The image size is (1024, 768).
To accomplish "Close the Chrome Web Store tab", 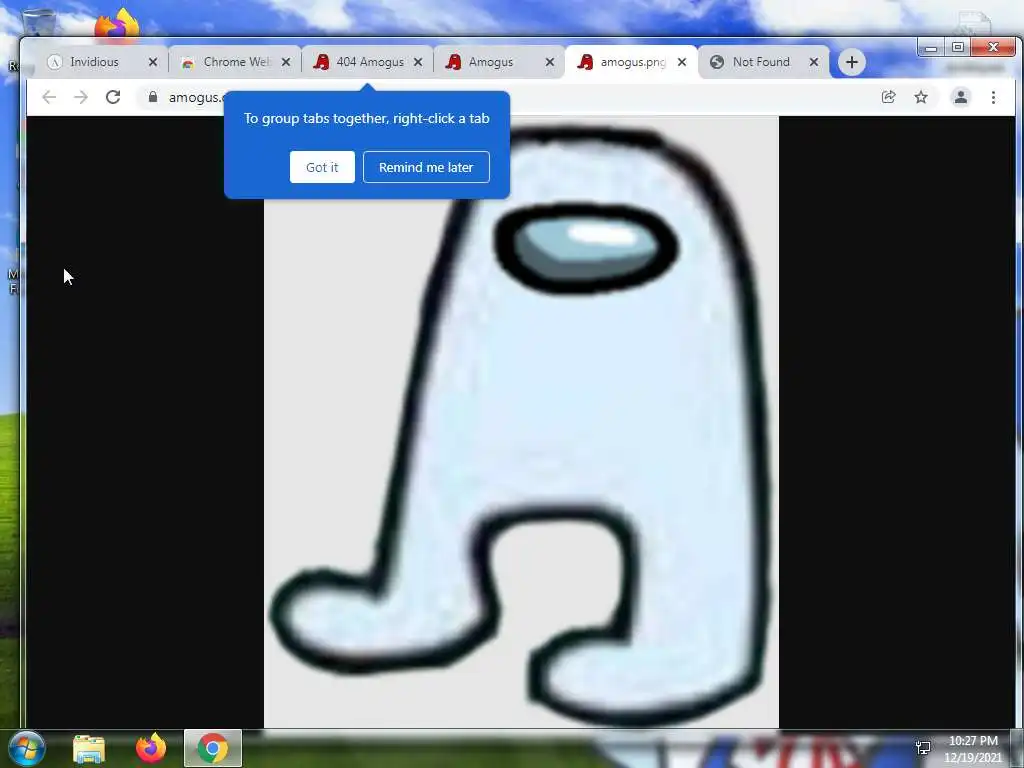I will (285, 62).
